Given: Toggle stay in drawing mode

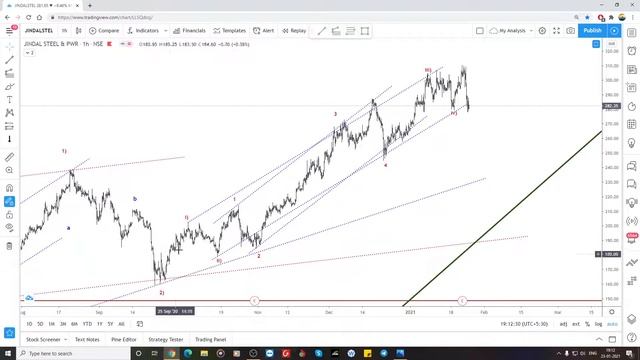Looking at the screenshot, I should pyautogui.click(x=9, y=202).
